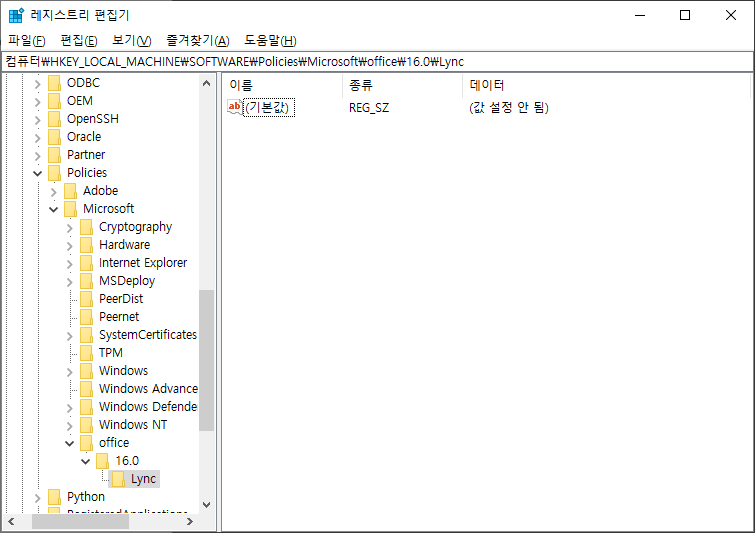The image size is (755, 533).
Task: Click tree vertical scrollbar up arrow
Action: 207,83
